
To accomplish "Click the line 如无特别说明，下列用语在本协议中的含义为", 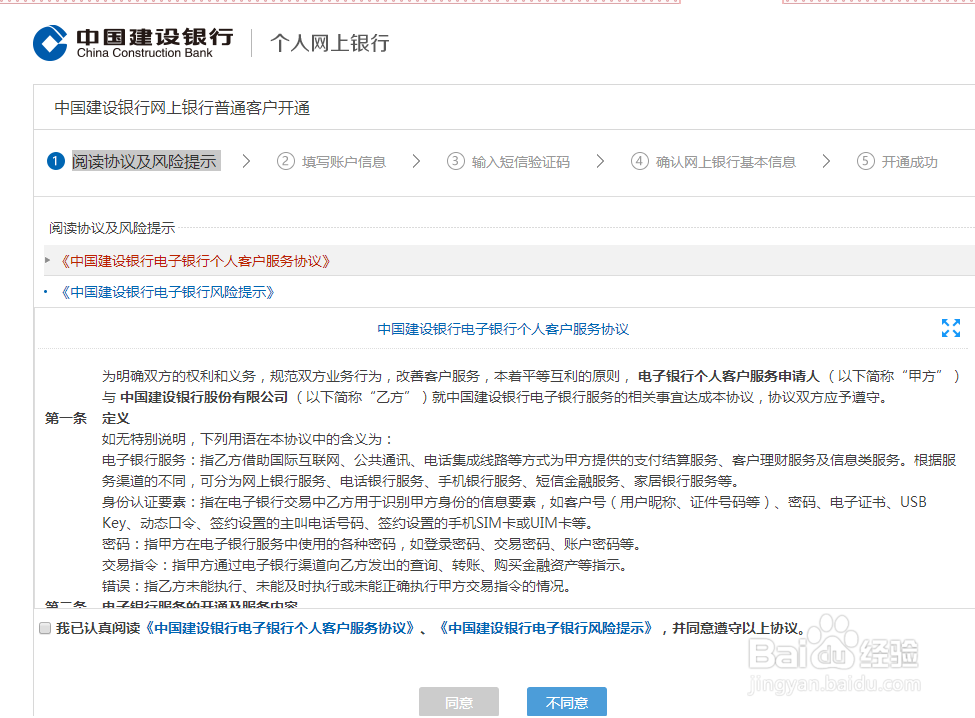I will coord(247,440).
